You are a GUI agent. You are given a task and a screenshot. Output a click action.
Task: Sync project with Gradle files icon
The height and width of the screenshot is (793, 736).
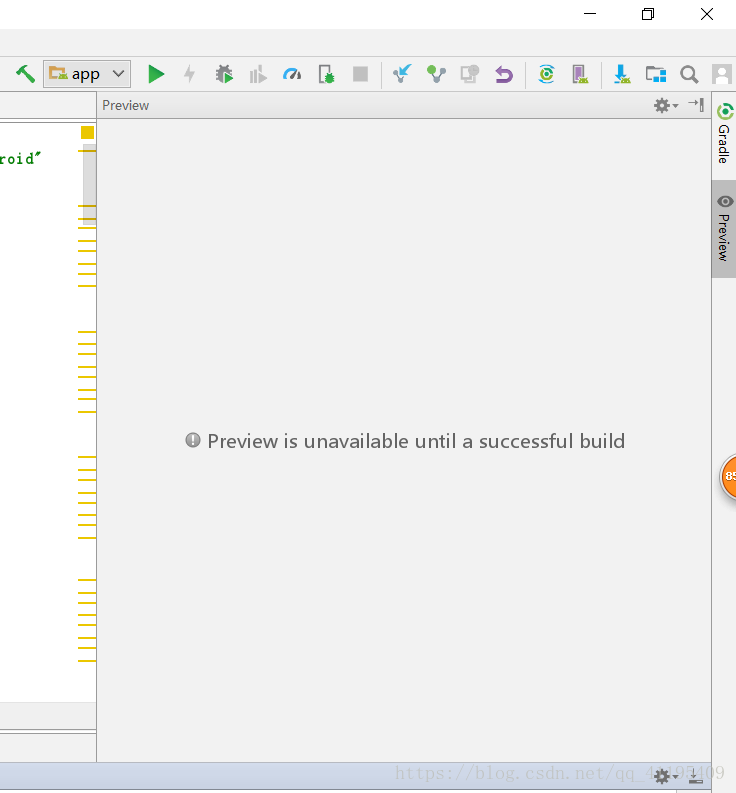[546, 74]
